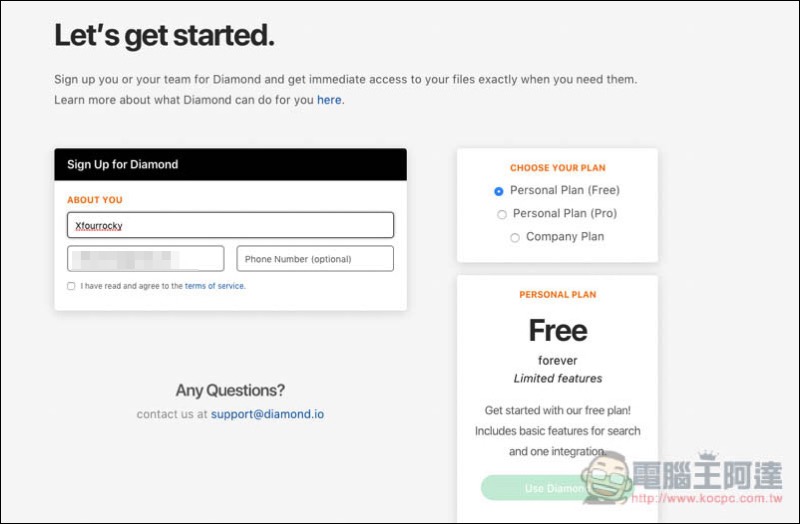The height and width of the screenshot is (524, 800).
Task: Tick the terms of service agreement checkbox
Action: [x=71, y=286]
